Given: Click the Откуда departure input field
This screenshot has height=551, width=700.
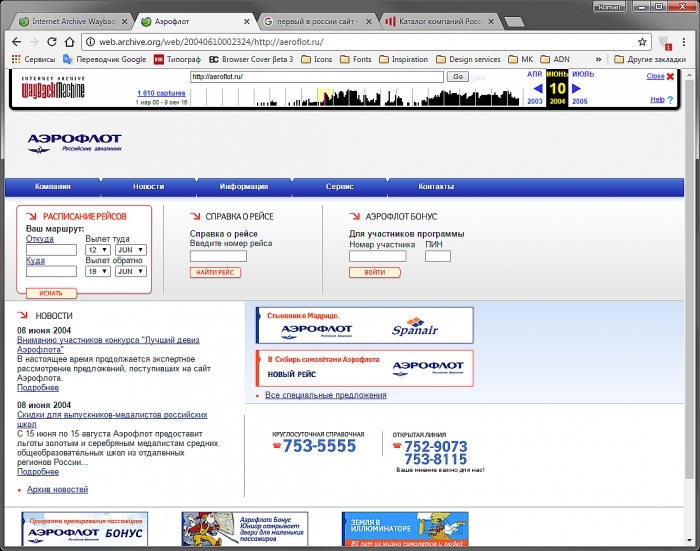Looking at the screenshot, I should 51,250.
